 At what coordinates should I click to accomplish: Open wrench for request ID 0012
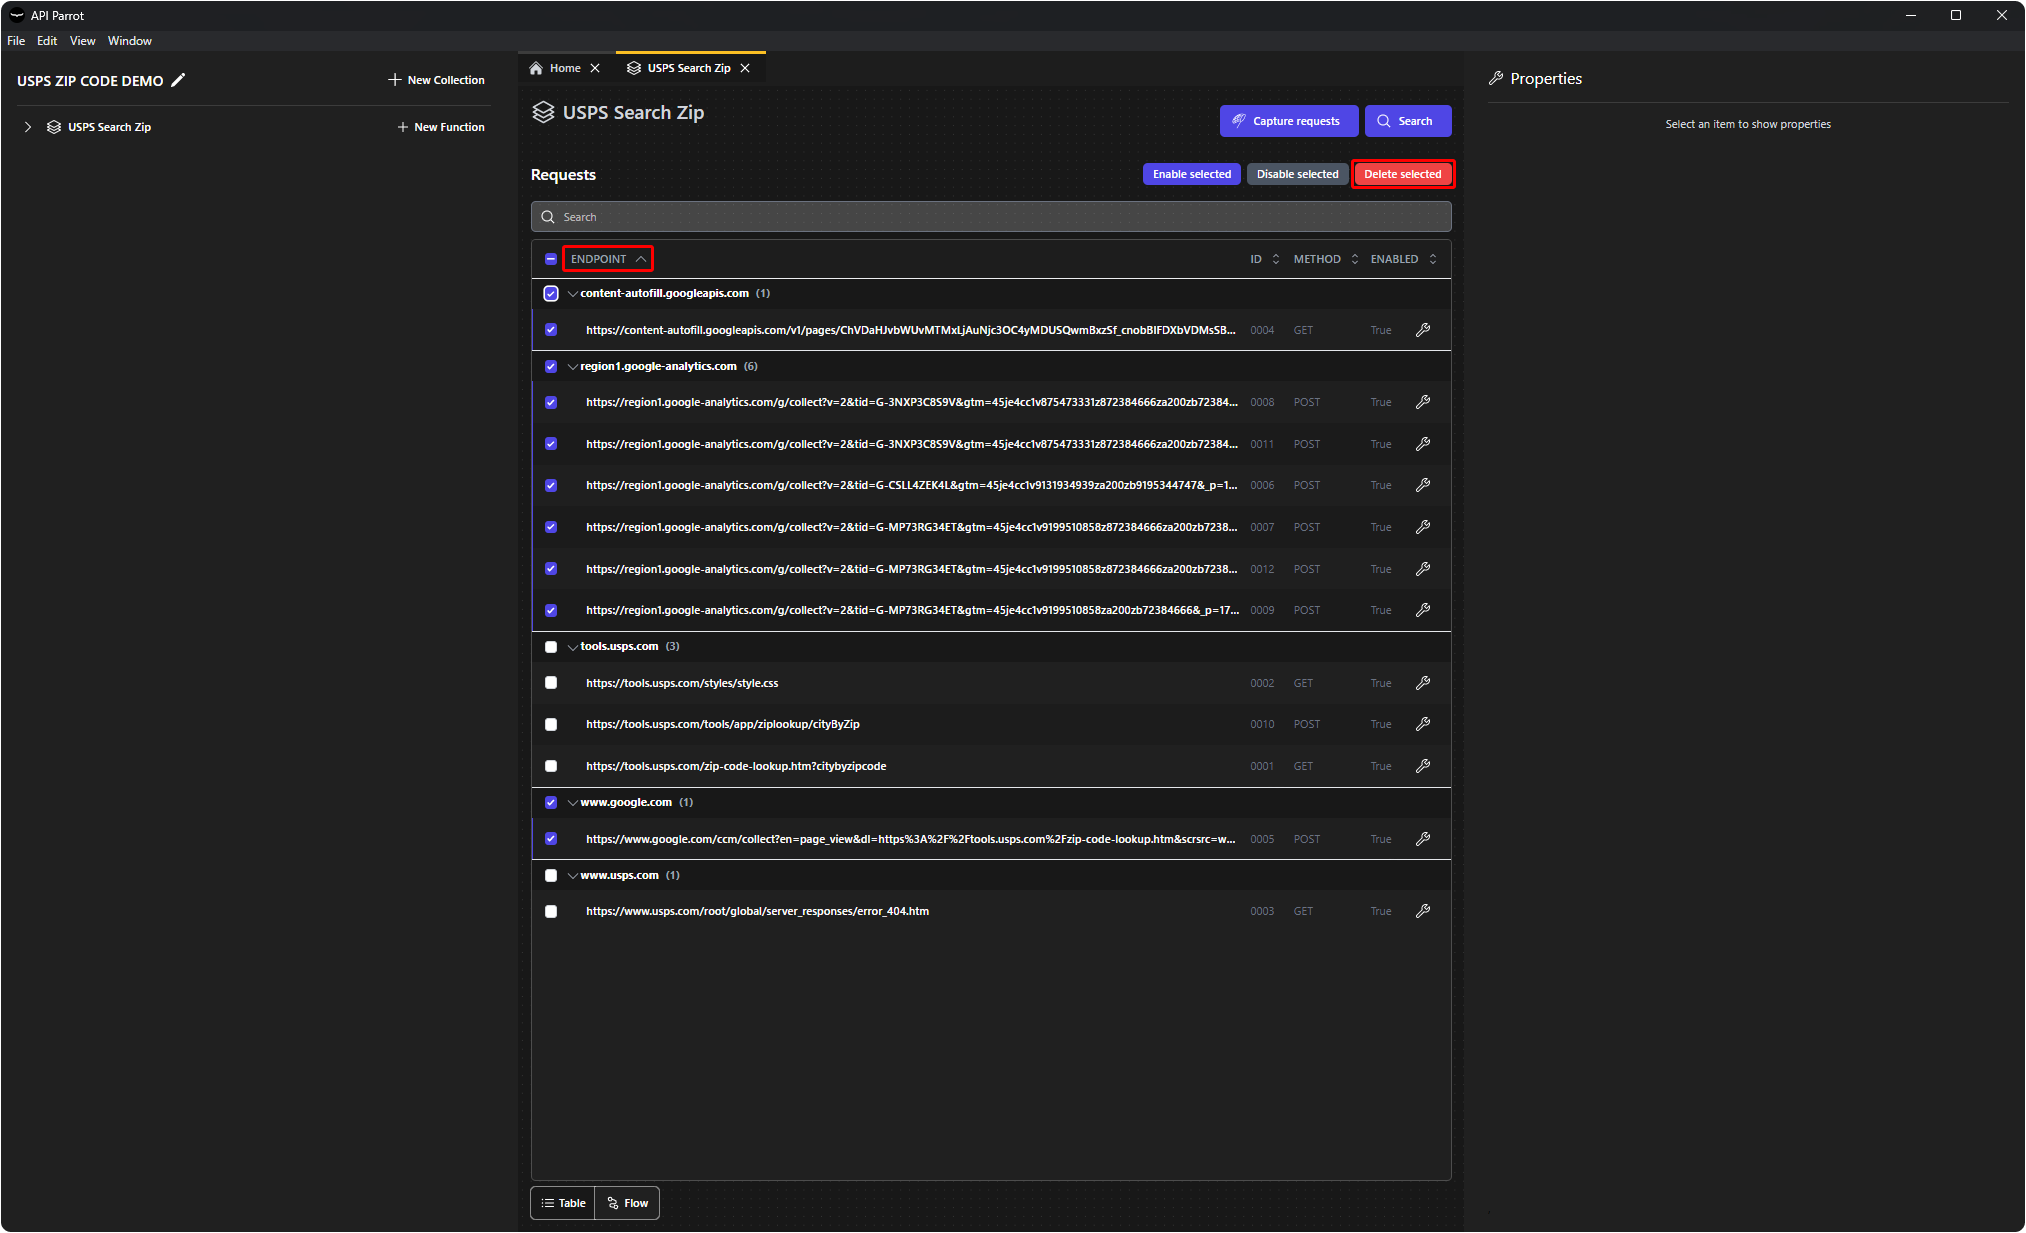(x=1423, y=569)
